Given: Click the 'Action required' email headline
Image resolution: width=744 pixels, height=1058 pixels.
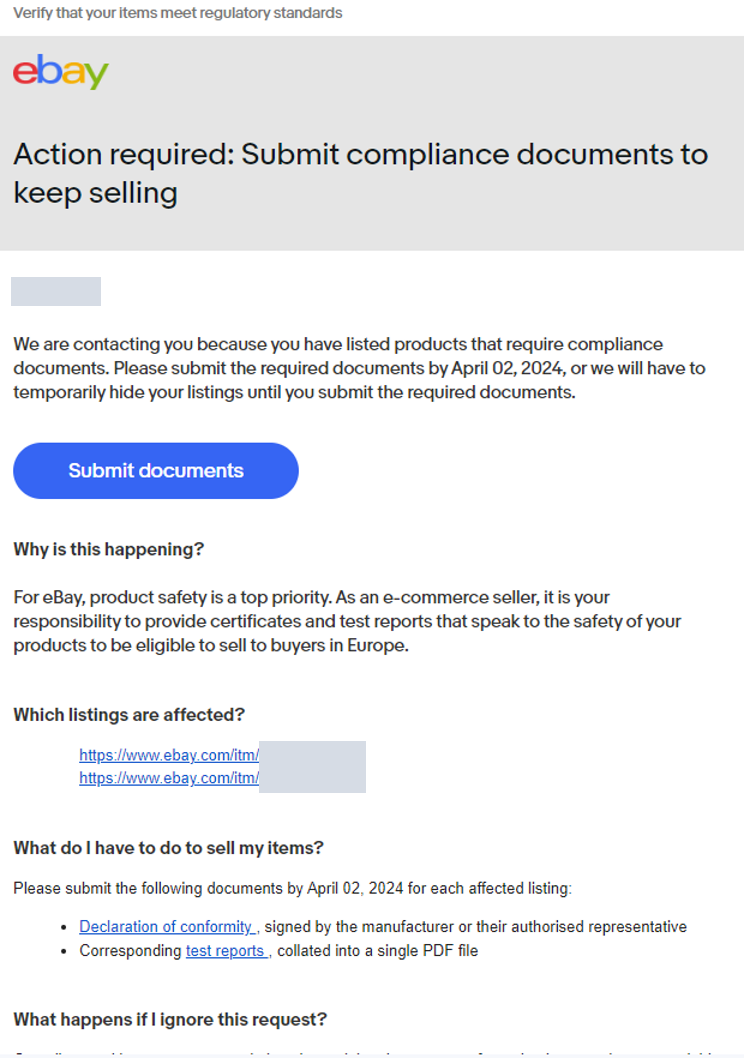Looking at the screenshot, I should point(360,172).
